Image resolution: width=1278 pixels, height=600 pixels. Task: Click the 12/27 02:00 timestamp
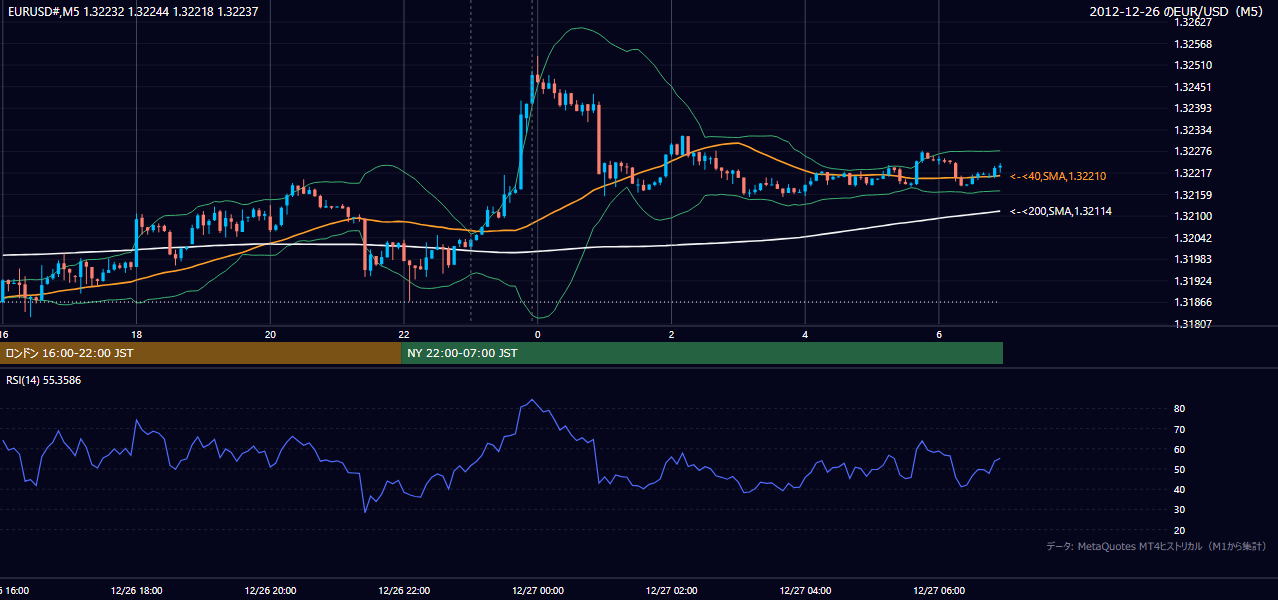[x=671, y=590]
